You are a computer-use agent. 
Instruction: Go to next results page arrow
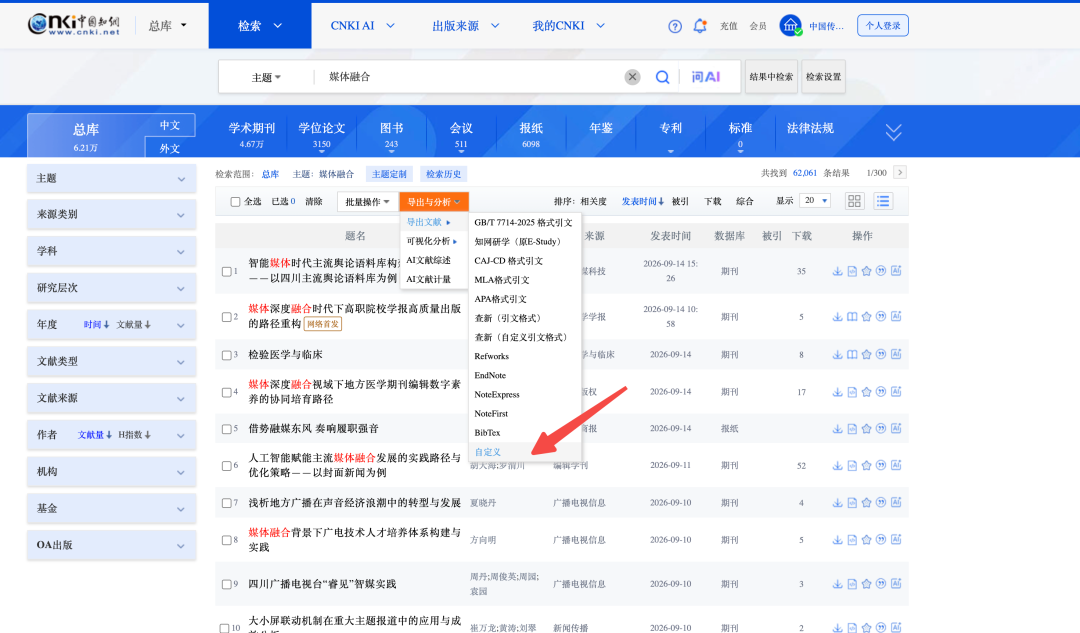point(900,172)
